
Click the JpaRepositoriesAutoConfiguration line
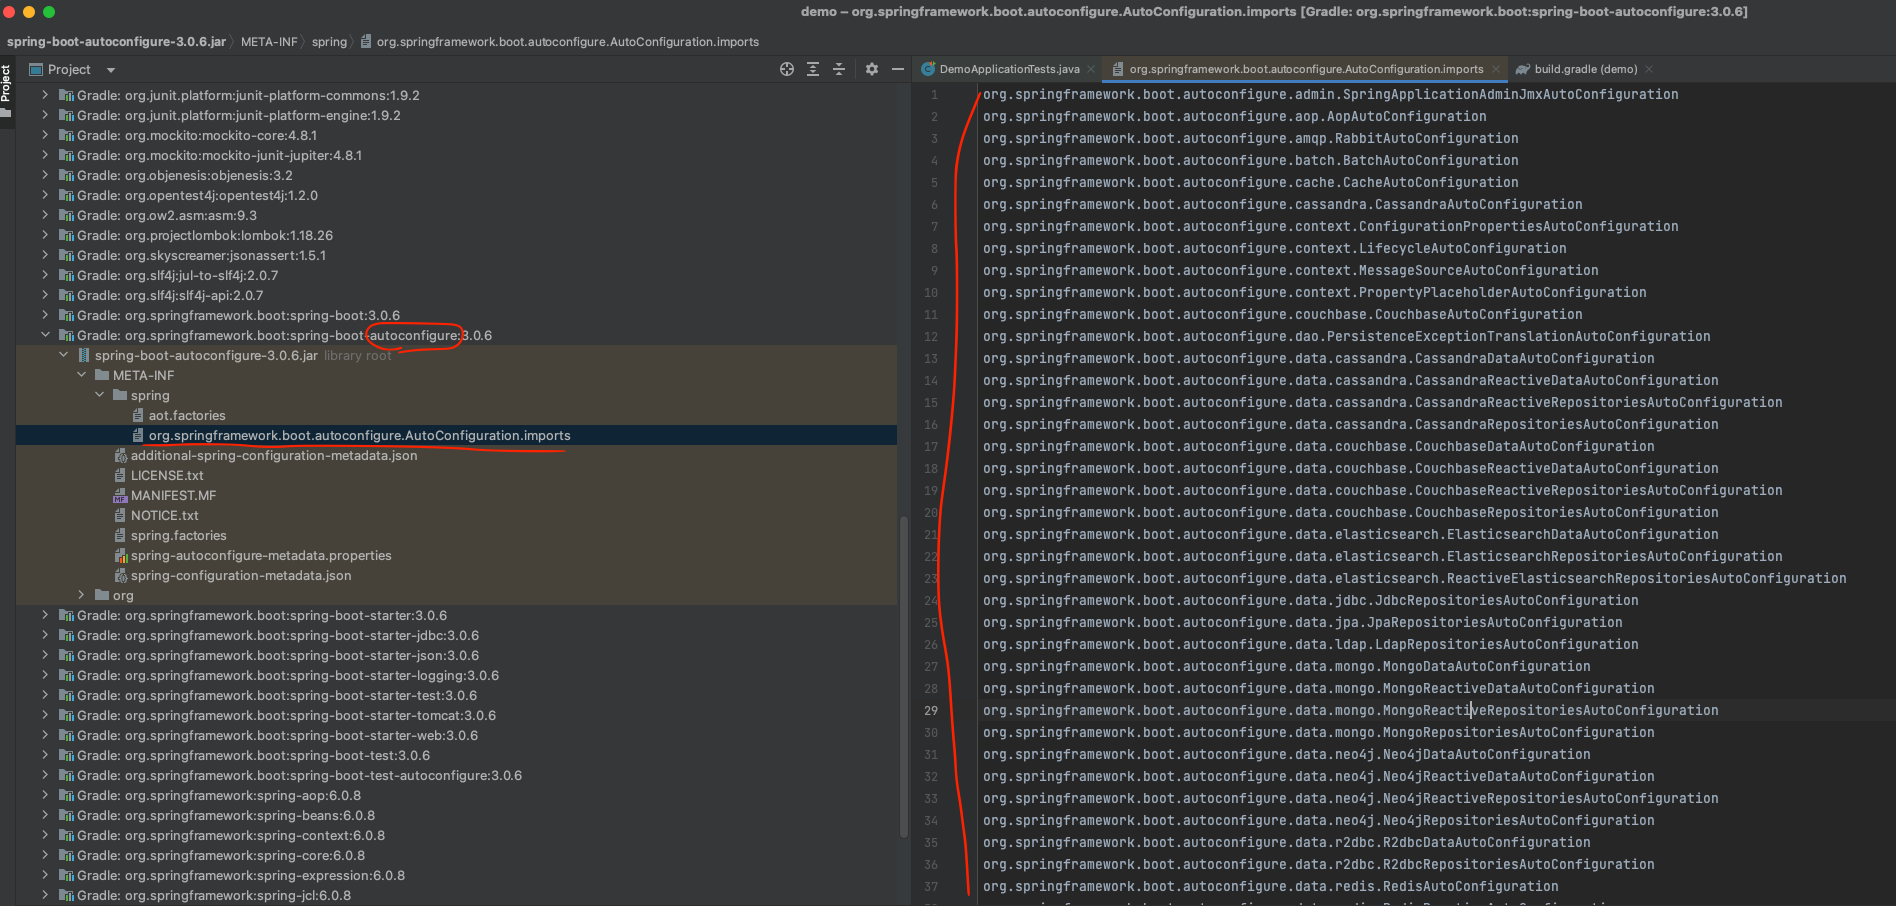(x=1302, y=623)
